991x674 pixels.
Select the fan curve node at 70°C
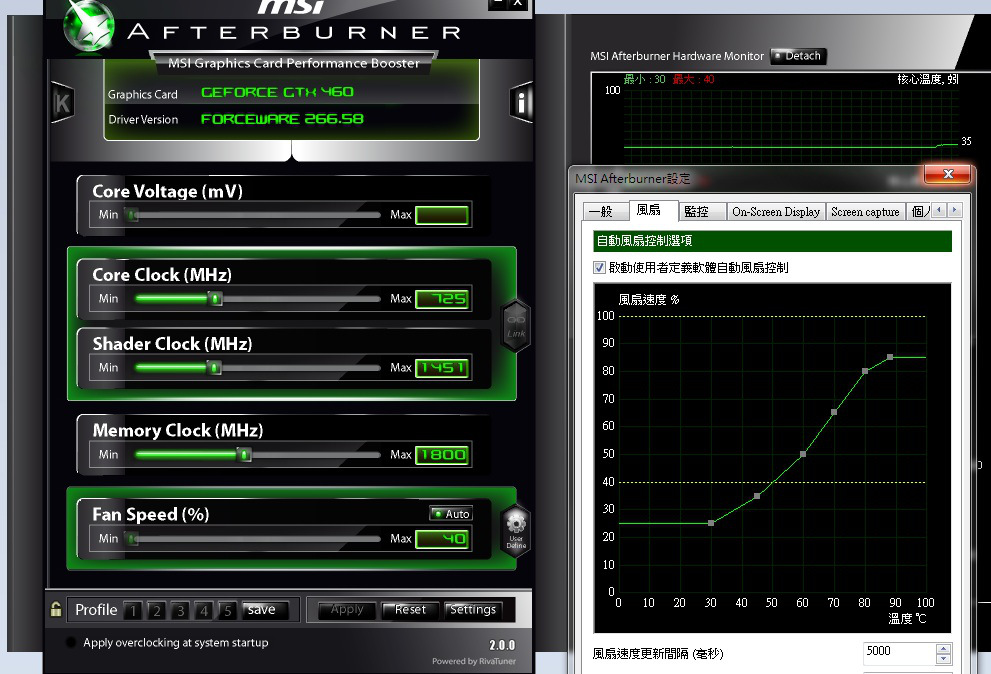(x=834, y=412)
